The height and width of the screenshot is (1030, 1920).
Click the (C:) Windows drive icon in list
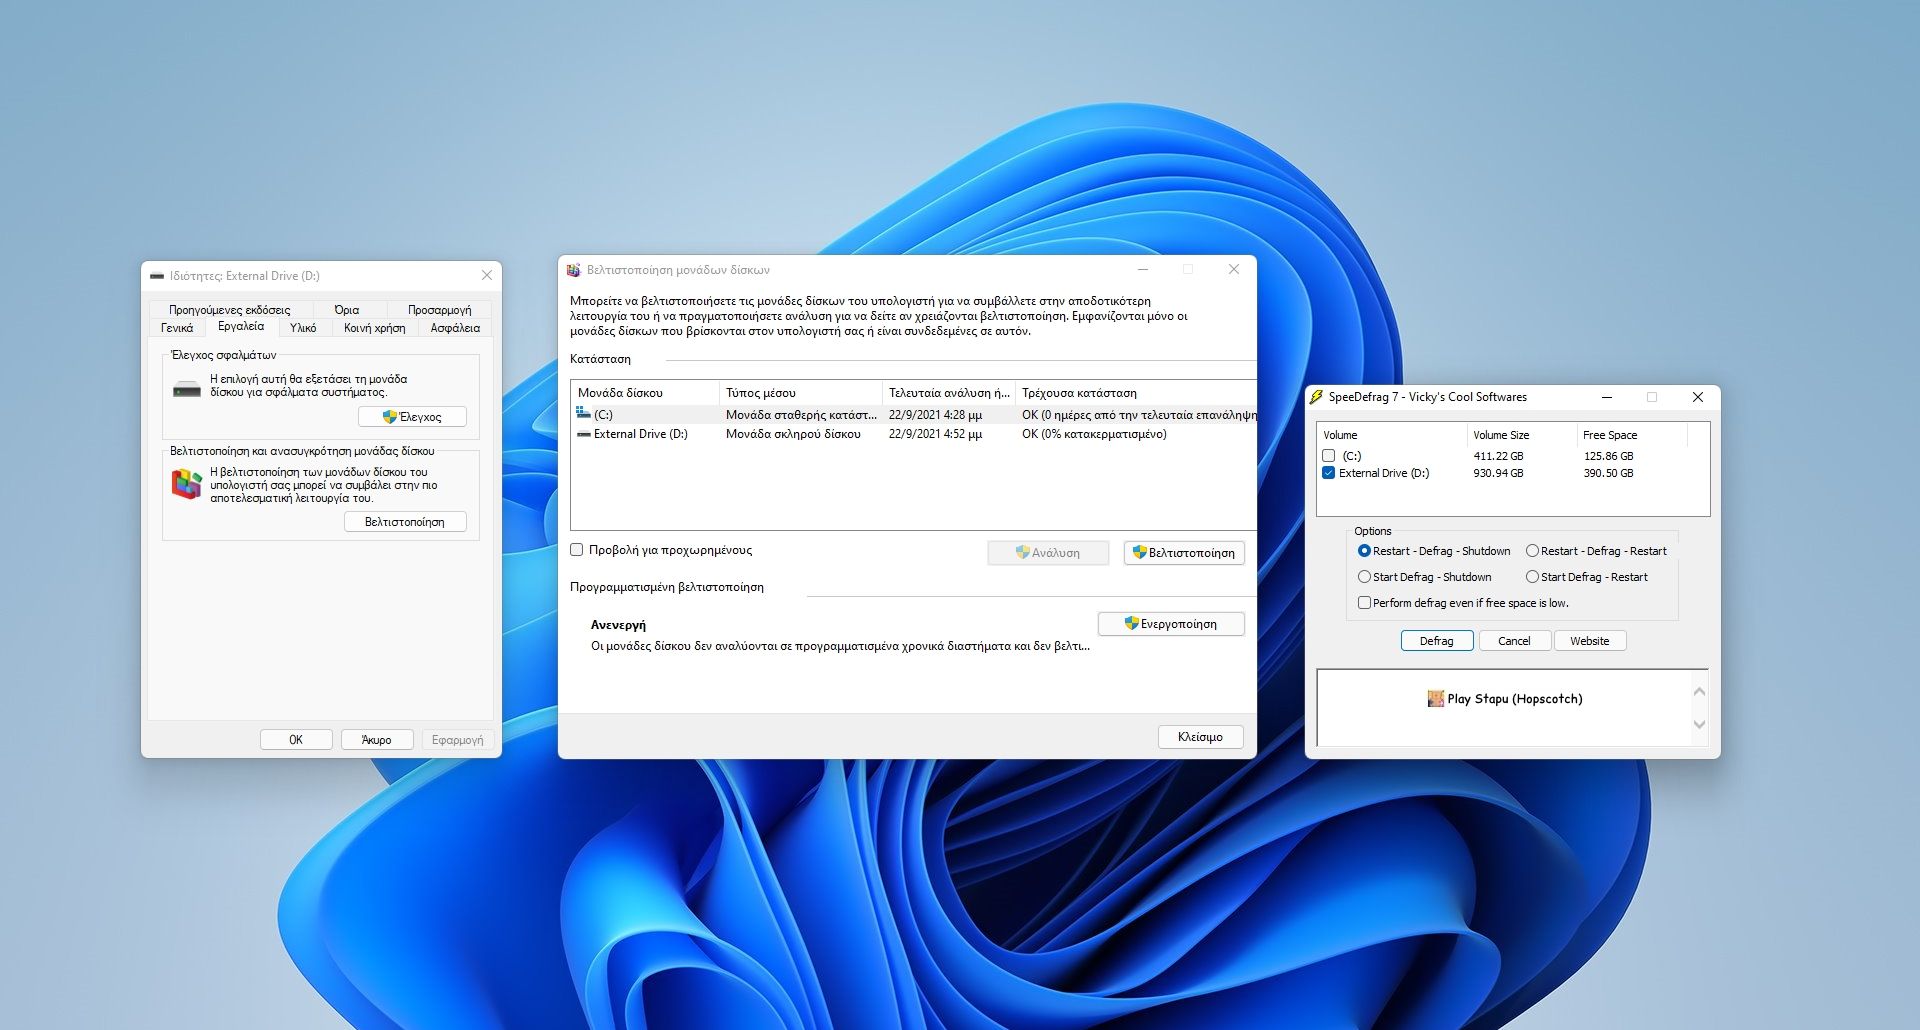pyautogui.click(x=583, y=414)
